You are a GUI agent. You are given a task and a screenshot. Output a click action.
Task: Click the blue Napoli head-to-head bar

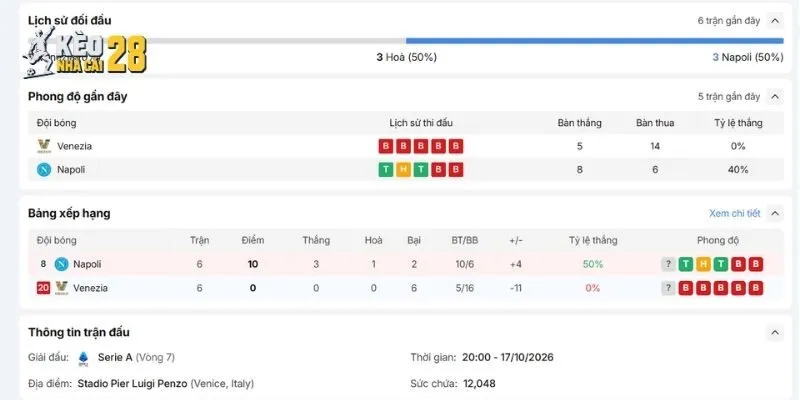[x=595, y=41]
